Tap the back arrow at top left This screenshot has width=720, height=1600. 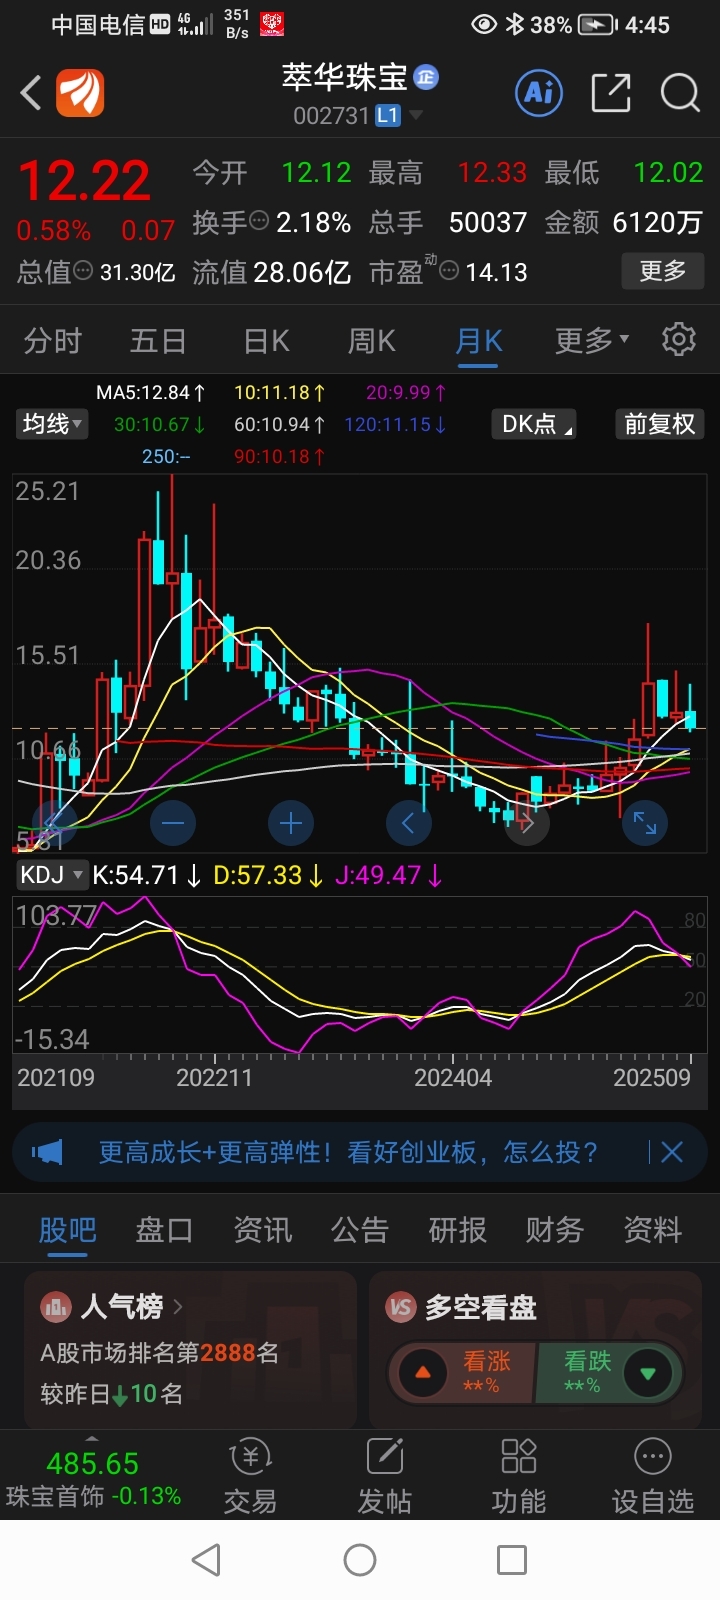point(31,94)
